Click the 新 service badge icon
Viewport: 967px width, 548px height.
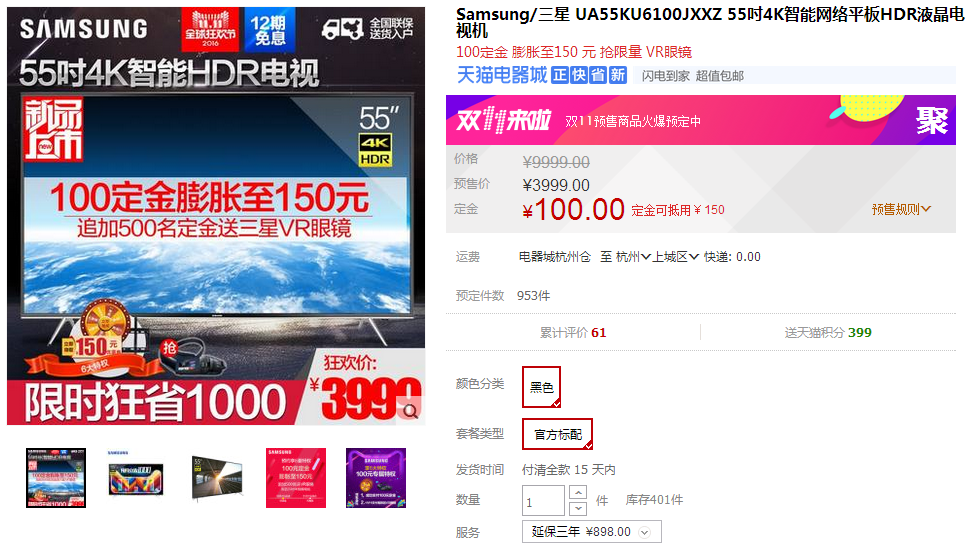click(618, 75)
